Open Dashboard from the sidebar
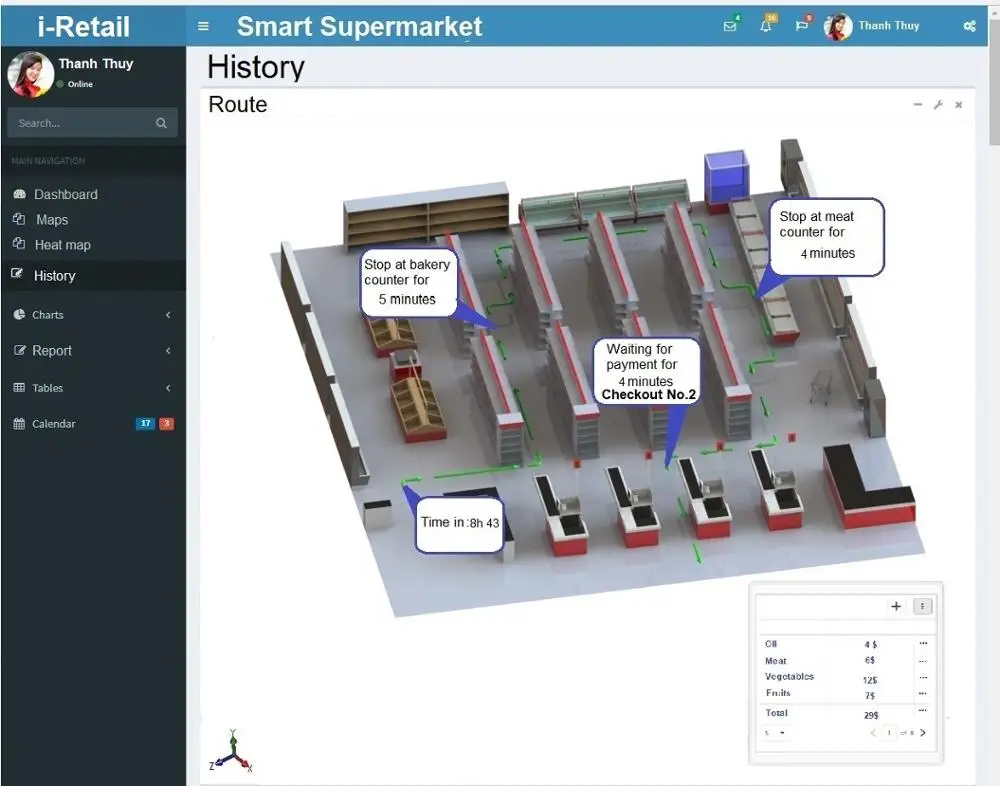This screenshot has height=786, width=1000. point(66,195)
